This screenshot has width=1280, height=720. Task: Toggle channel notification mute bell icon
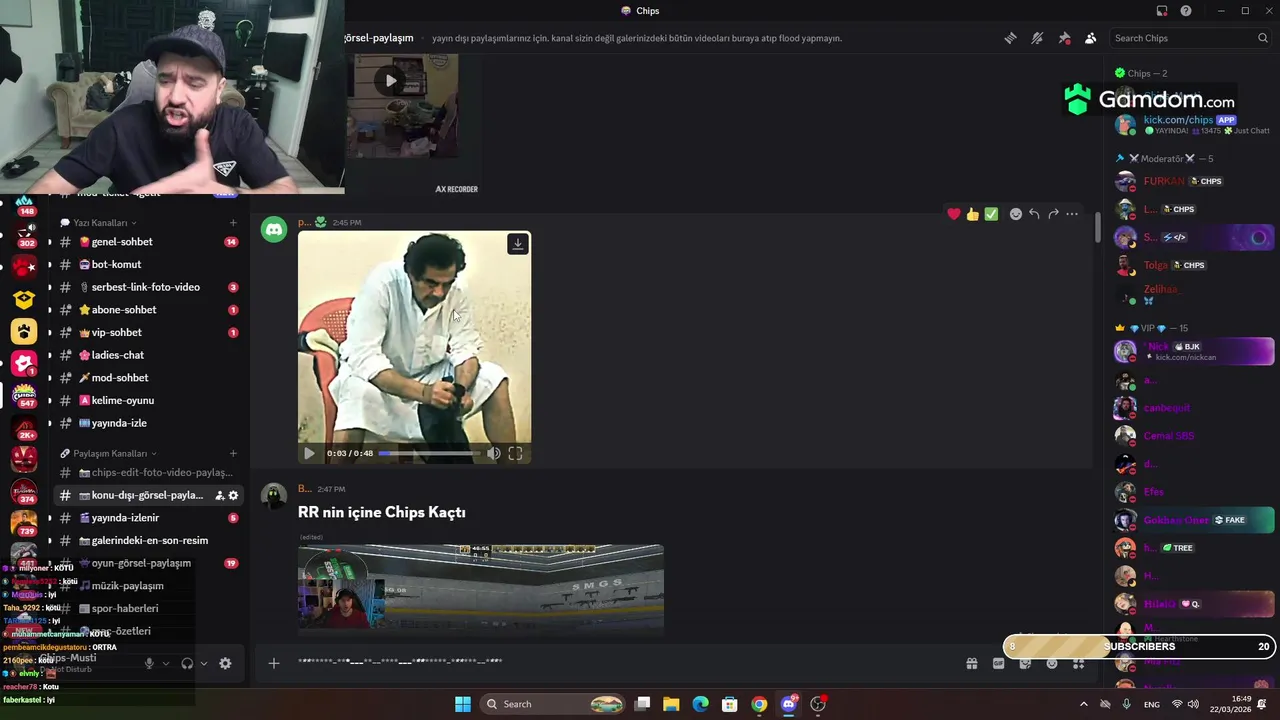click(x=1037, y=38)
